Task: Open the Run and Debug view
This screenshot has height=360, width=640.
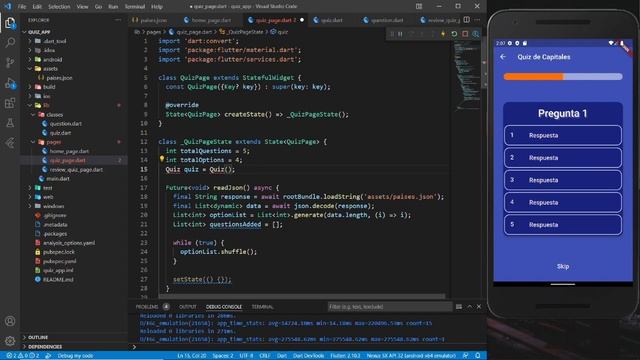Action: (x=10, y=83)
